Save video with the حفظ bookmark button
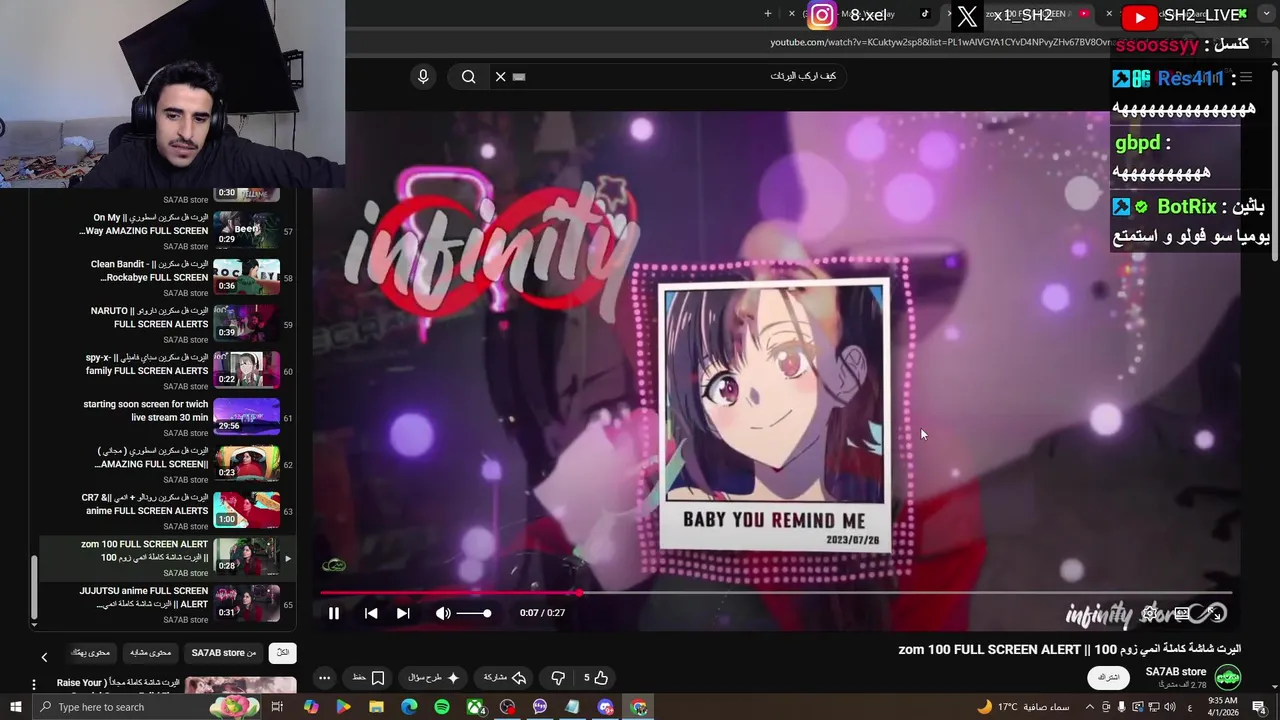The height and width of the screenshot is (720, 1280). coord(369,678)
